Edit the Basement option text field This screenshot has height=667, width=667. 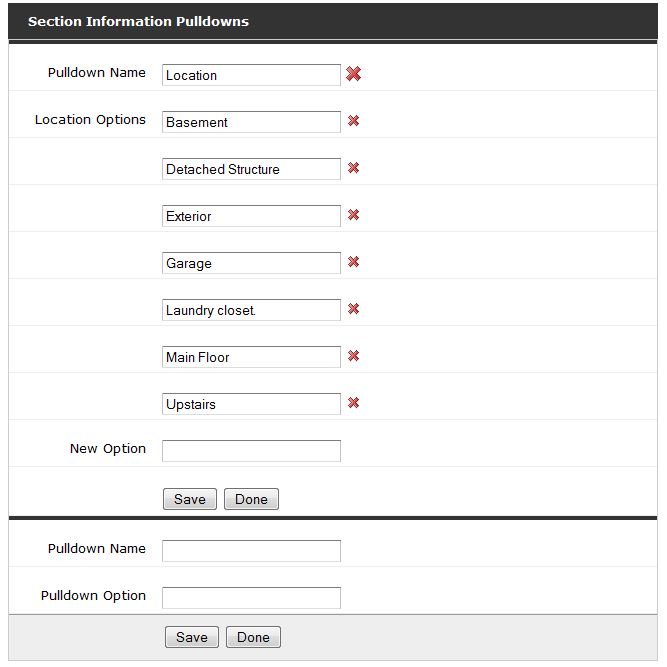[x=251, y=122]
